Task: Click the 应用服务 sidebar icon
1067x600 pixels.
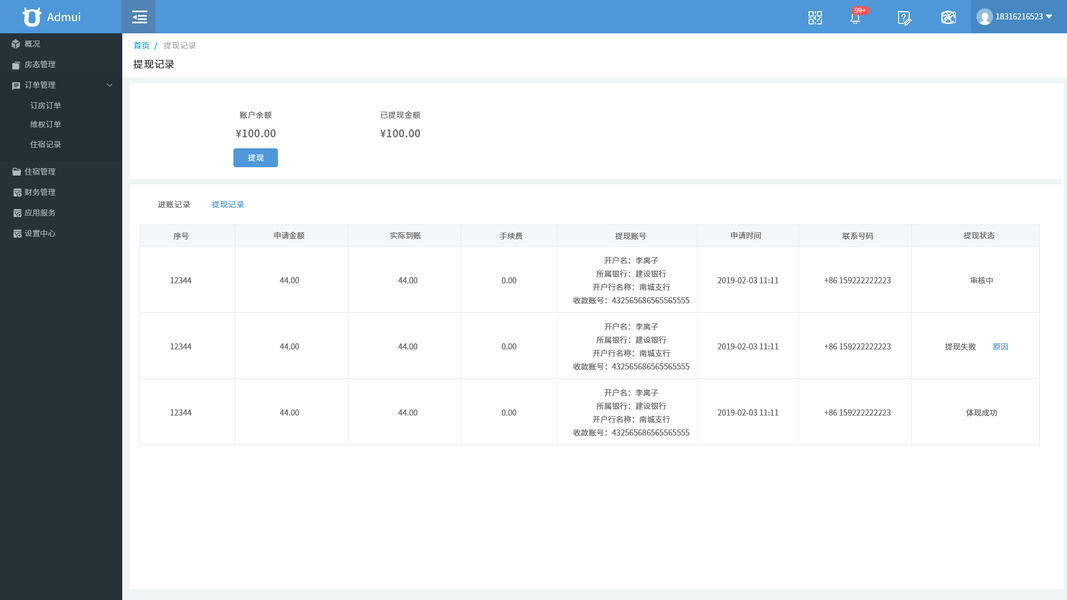Action: click(17, 213)
